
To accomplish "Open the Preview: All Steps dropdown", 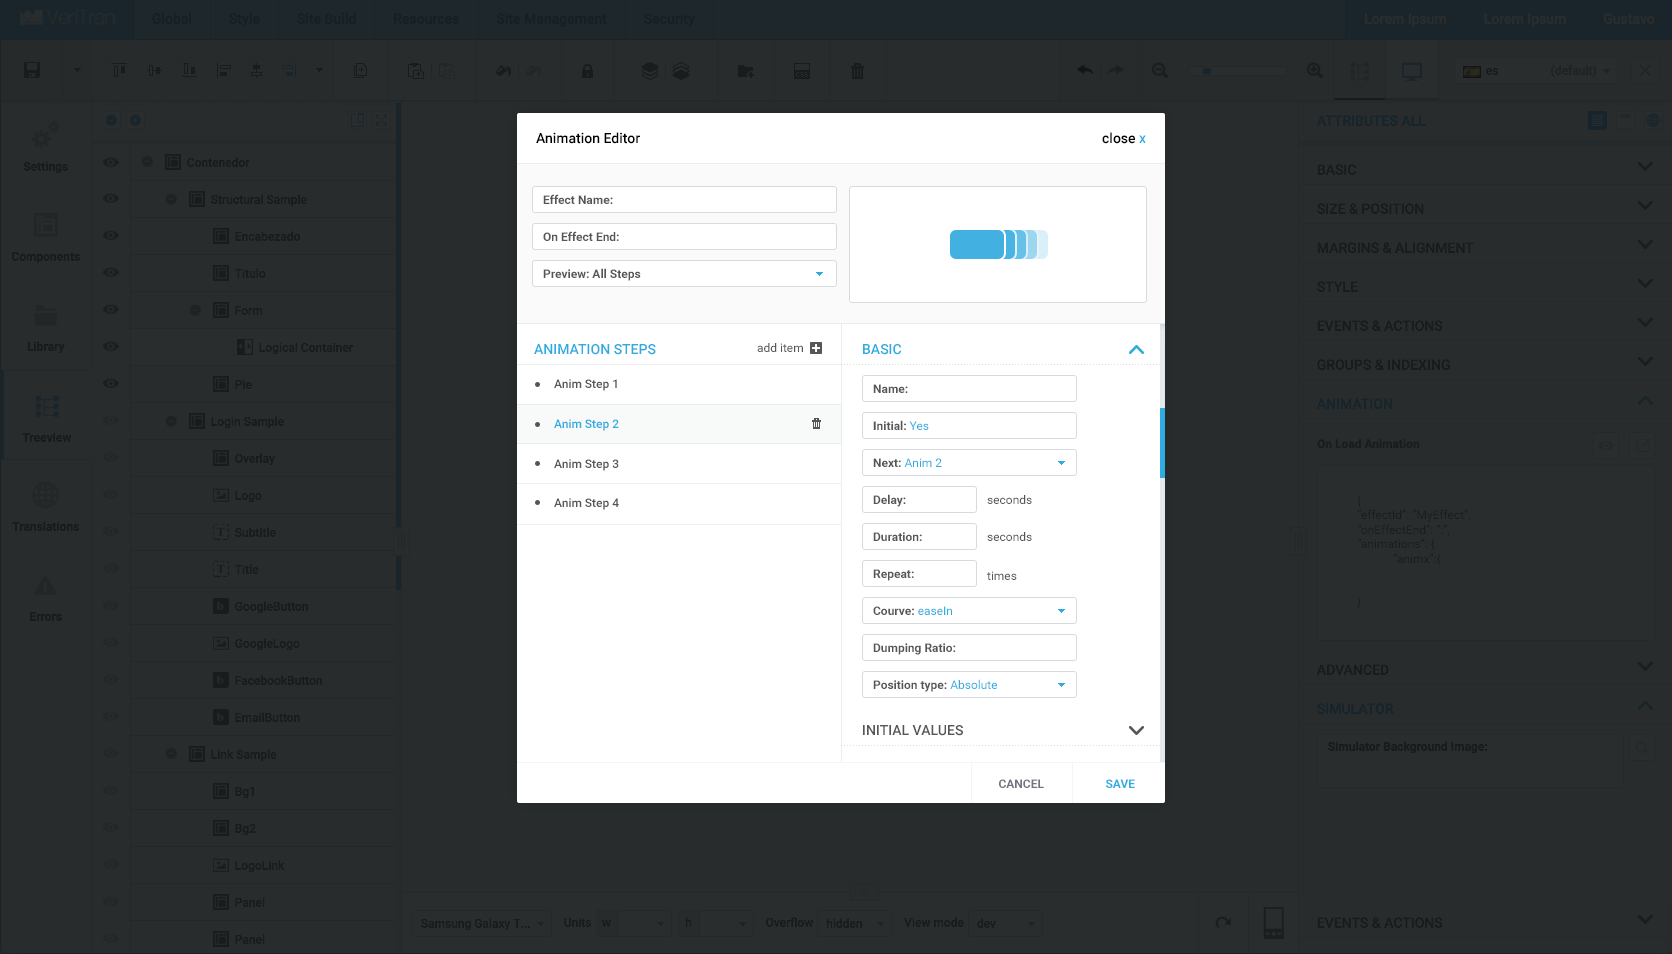I will [684, 274].
